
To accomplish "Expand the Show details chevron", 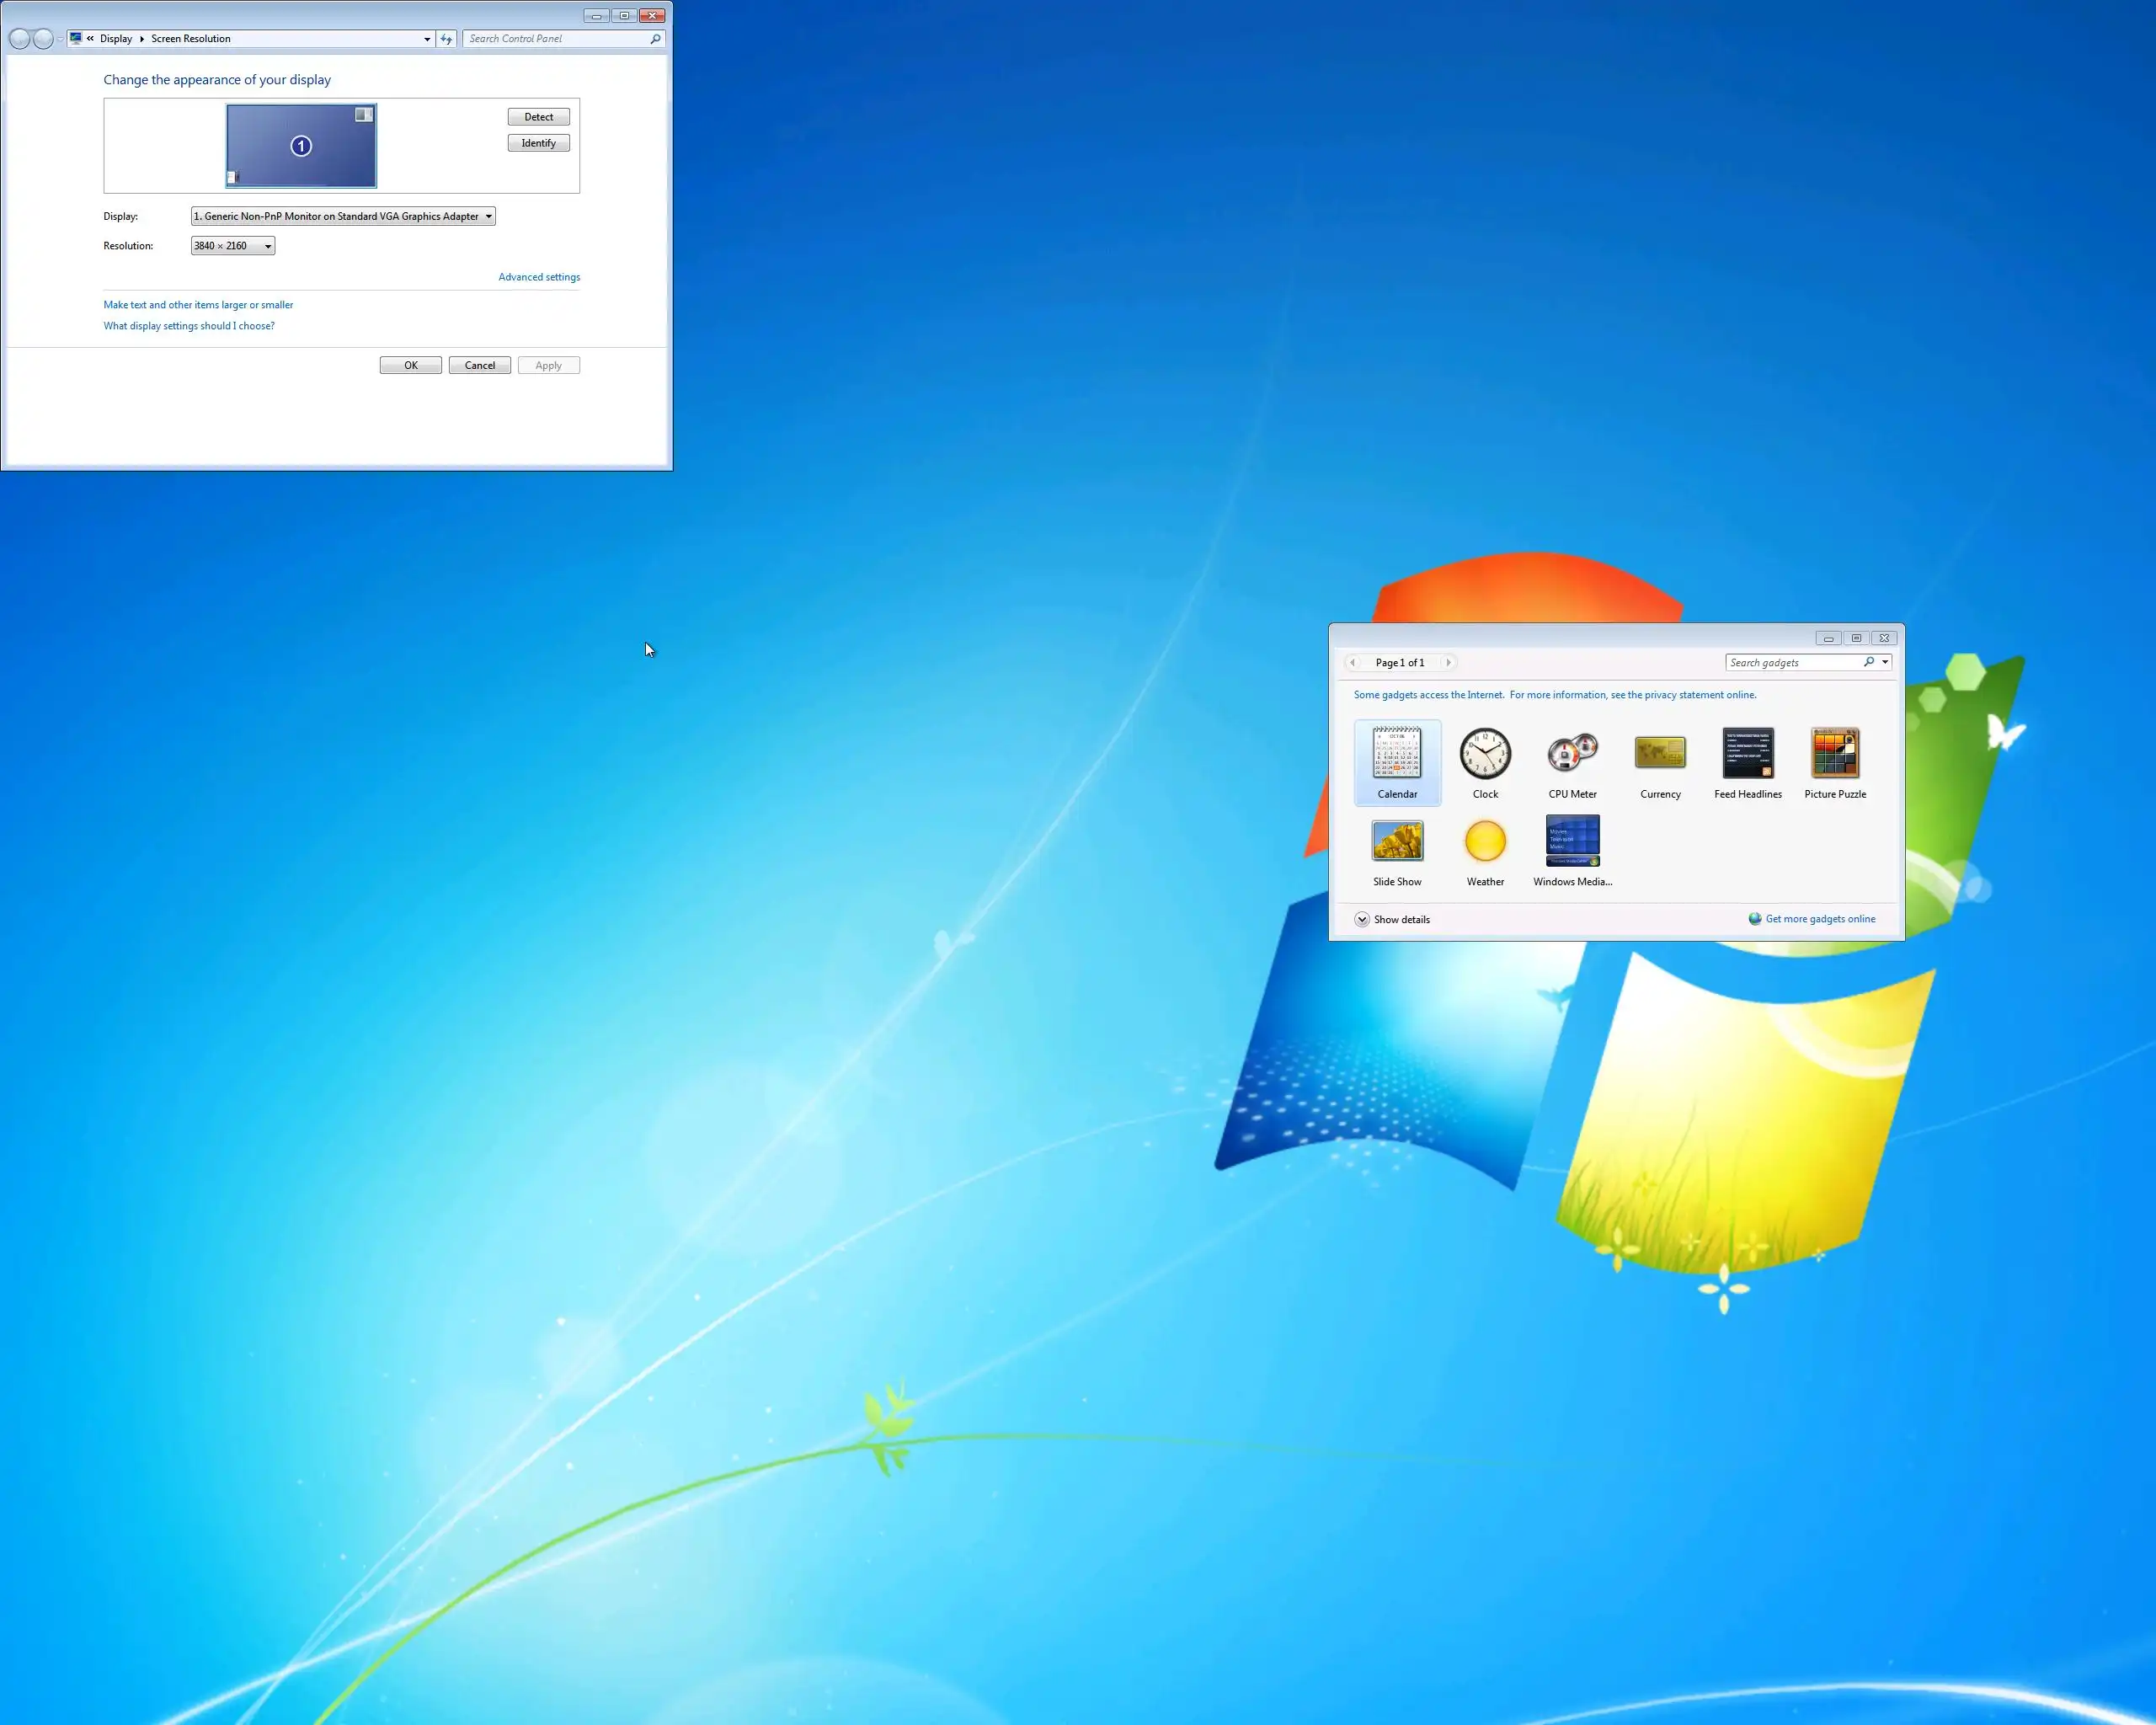I will pos(1362,919).
